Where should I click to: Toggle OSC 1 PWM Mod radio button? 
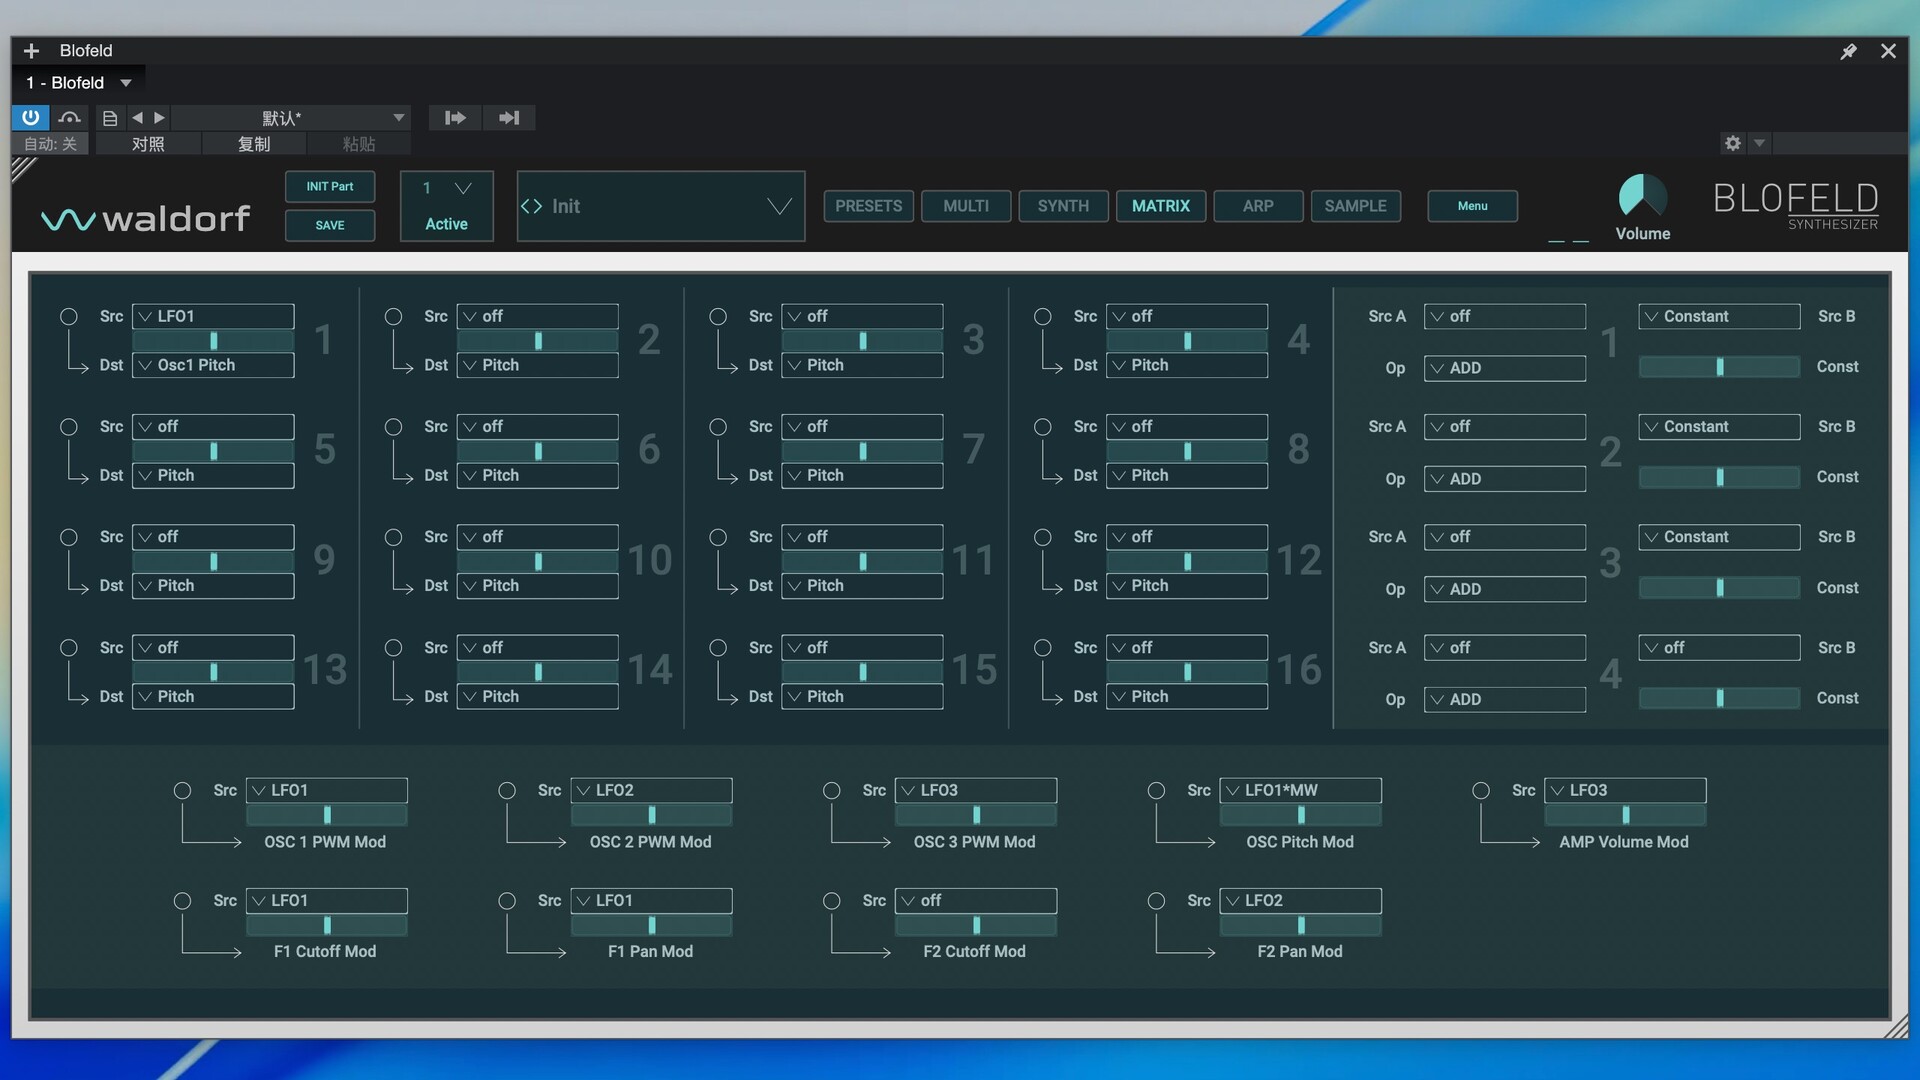pos(182,791)
